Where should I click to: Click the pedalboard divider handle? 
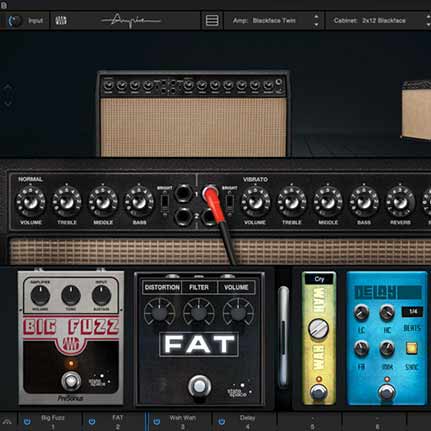pyautogui.click(x=284, y=337)
